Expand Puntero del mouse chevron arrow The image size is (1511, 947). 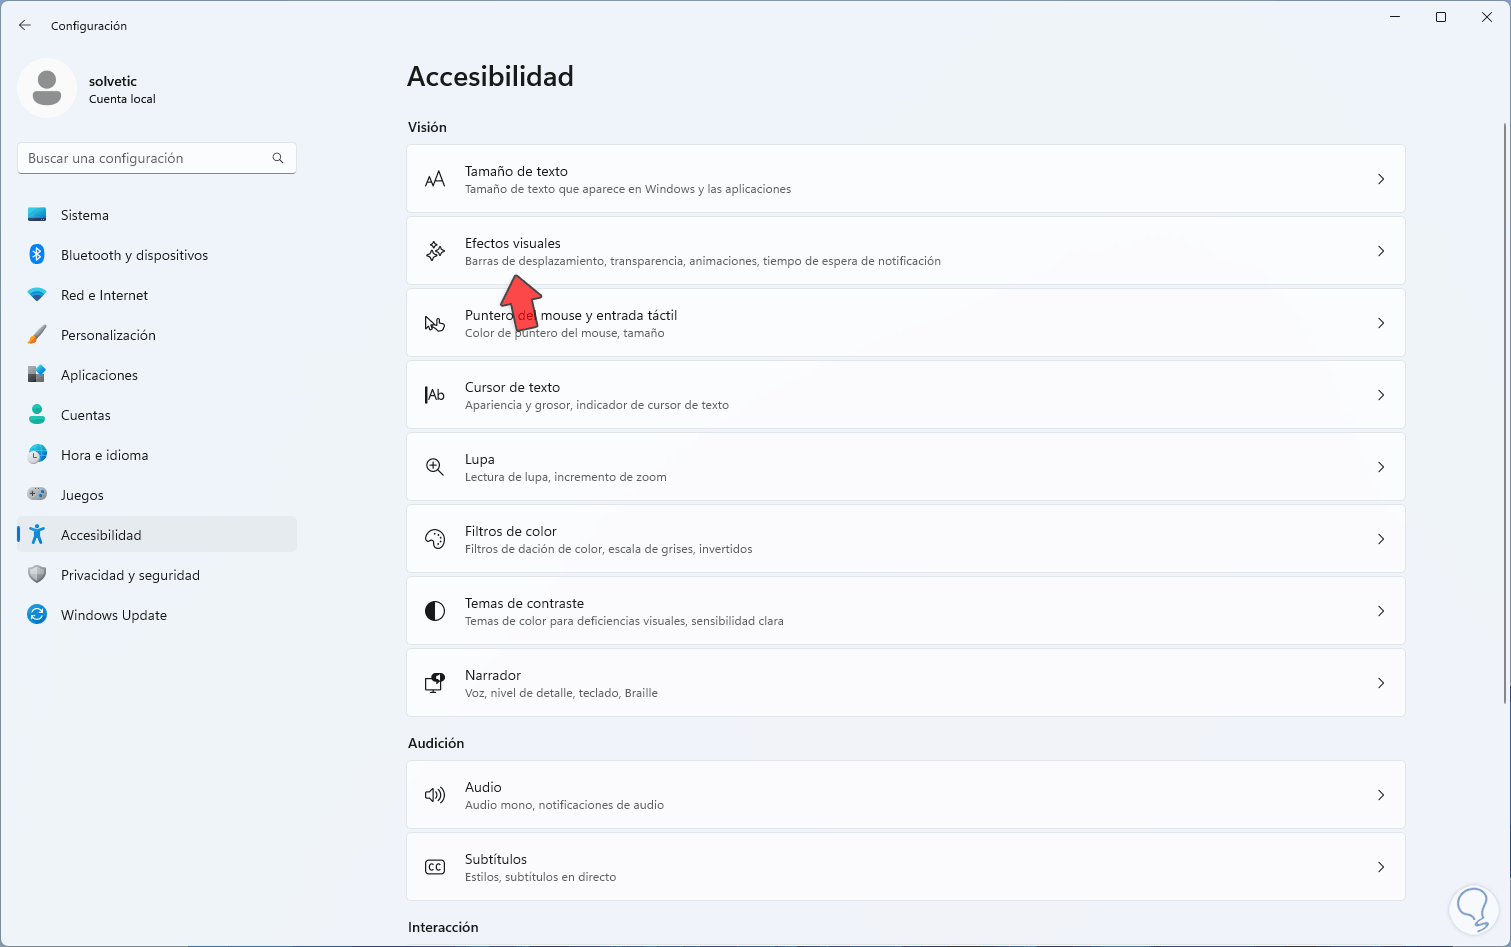1381,323
